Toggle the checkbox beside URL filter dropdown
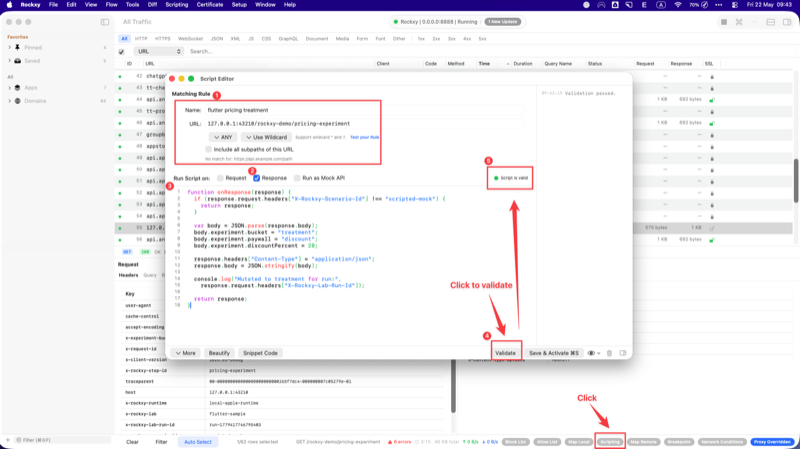This screenshot has height=449, width=800. pyautogui.click(x=121, y=52)
